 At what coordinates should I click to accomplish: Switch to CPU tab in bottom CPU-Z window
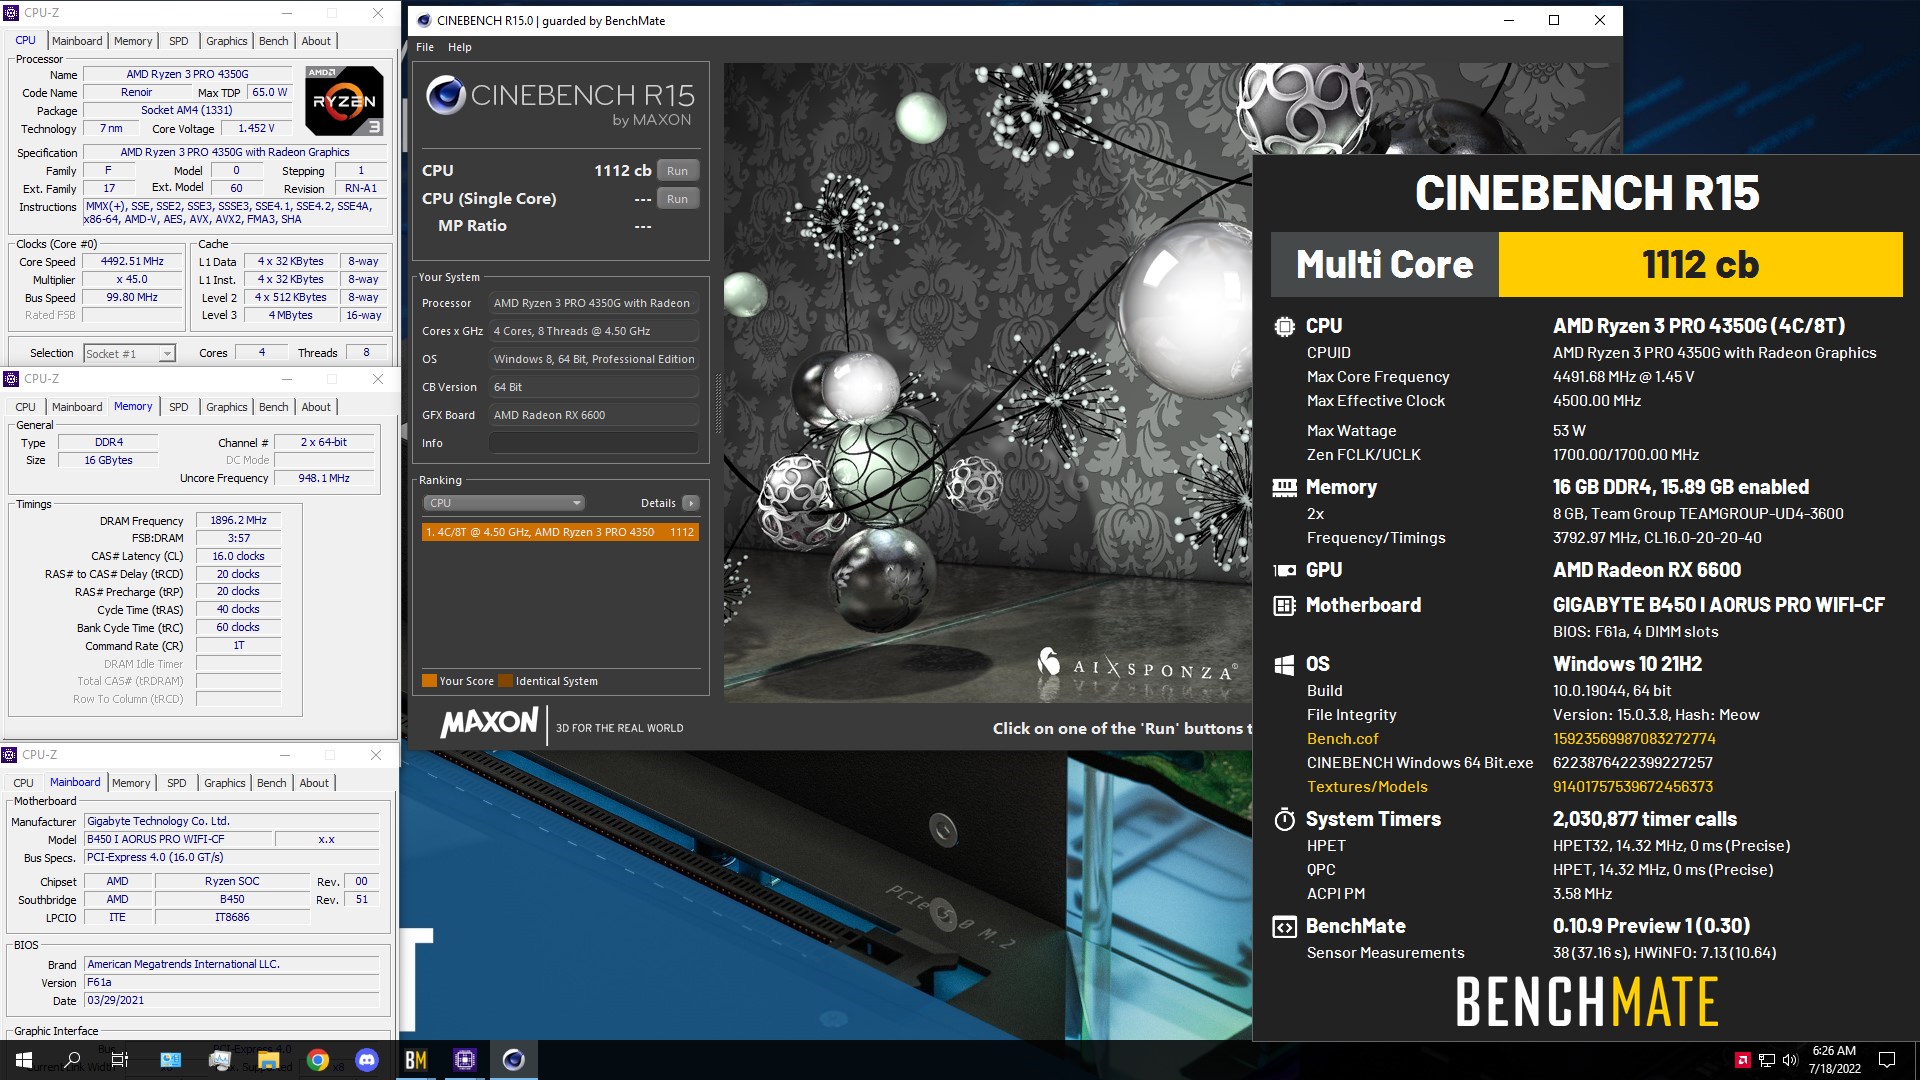(23, 783)
